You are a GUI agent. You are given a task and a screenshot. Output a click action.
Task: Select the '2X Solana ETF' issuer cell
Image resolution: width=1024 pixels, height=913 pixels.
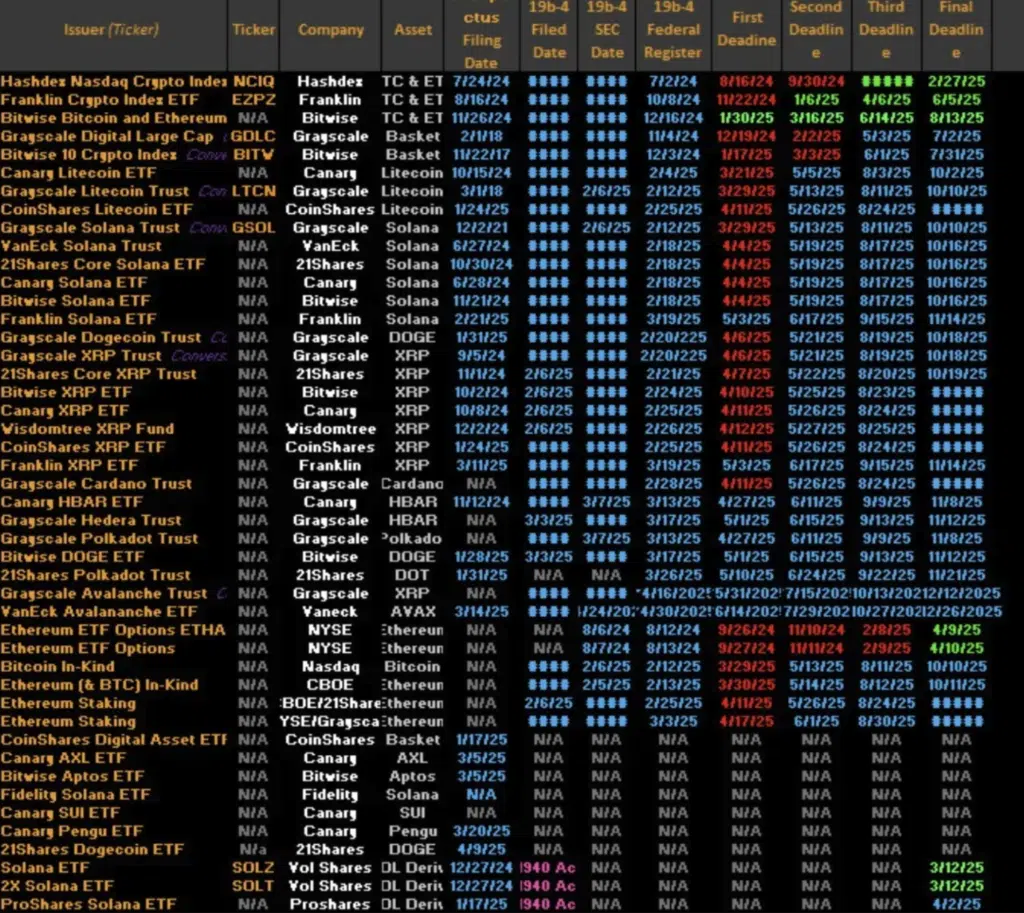click(57, 886)
